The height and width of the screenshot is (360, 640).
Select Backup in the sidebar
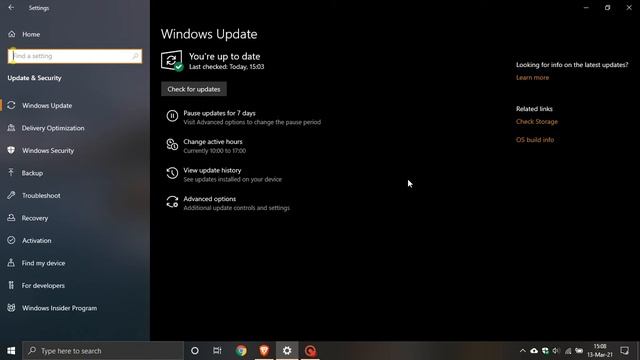[x=32, y=173]
